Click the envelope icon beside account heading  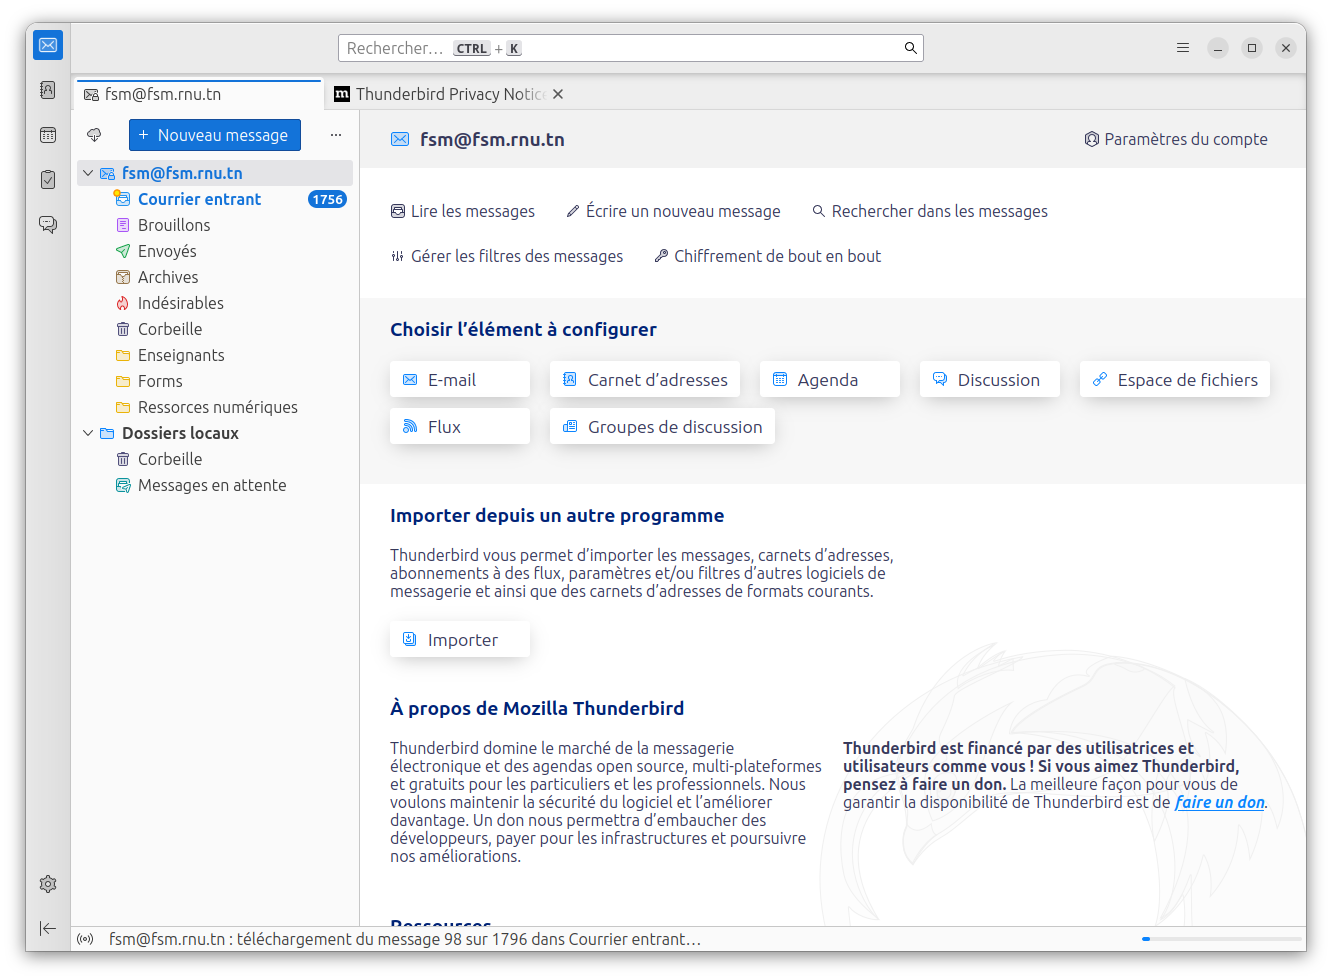click(x=400, y=139)
